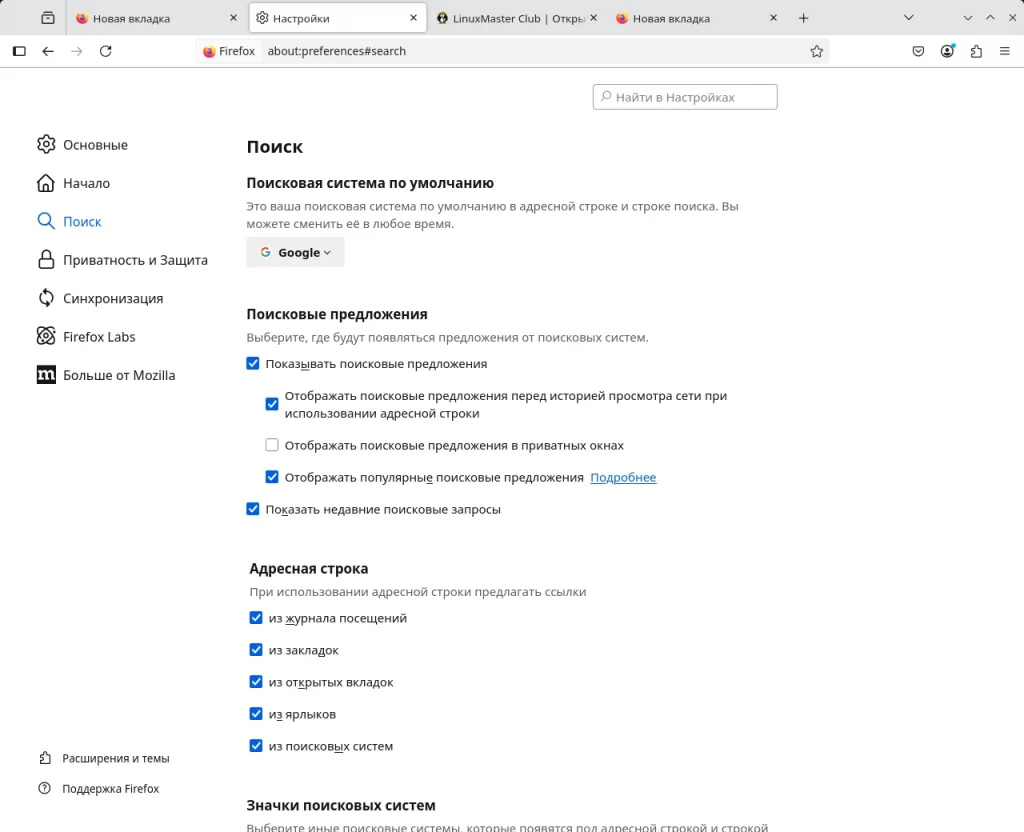Click the window dropdown chevron button

967,18
